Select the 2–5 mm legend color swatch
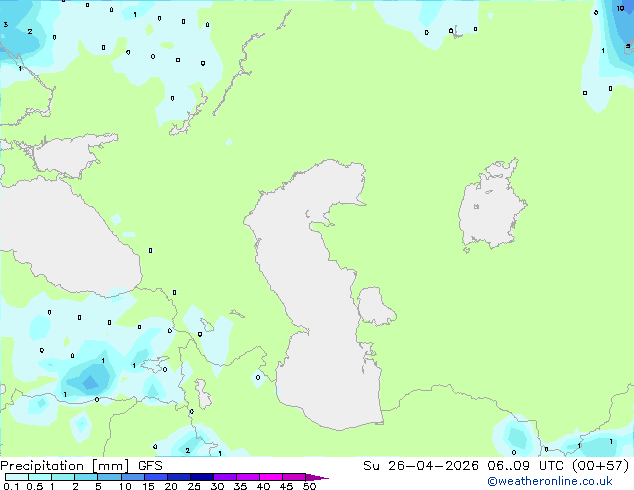 point(86,477)
